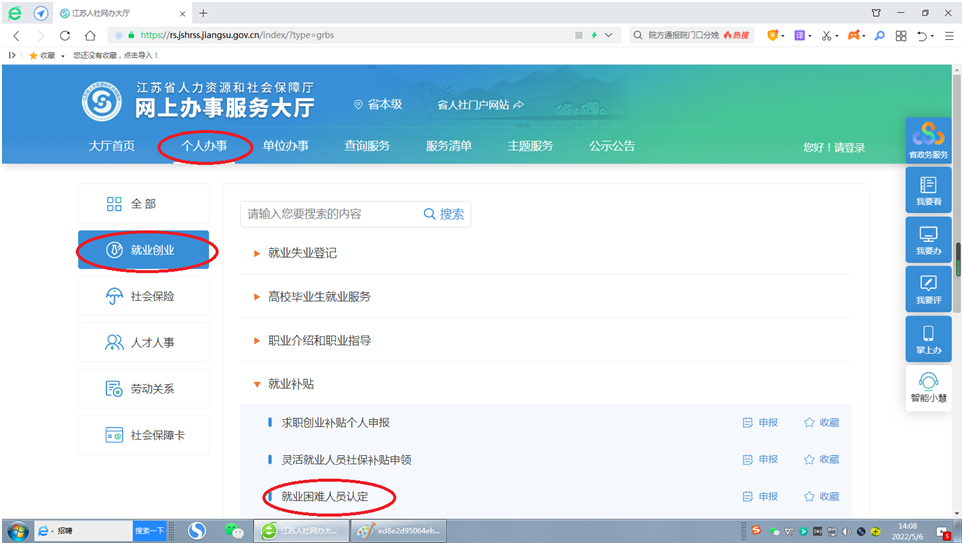Select 社会保险 in the left category menu
This screenshot has width=964, height=545.
[x=143, y=297]
